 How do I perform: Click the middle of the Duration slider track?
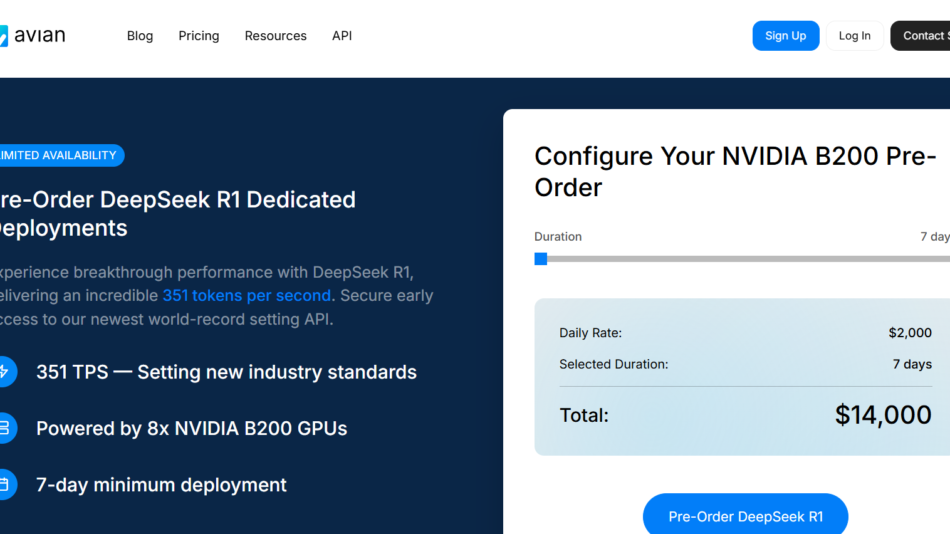(x=745, y=259)
